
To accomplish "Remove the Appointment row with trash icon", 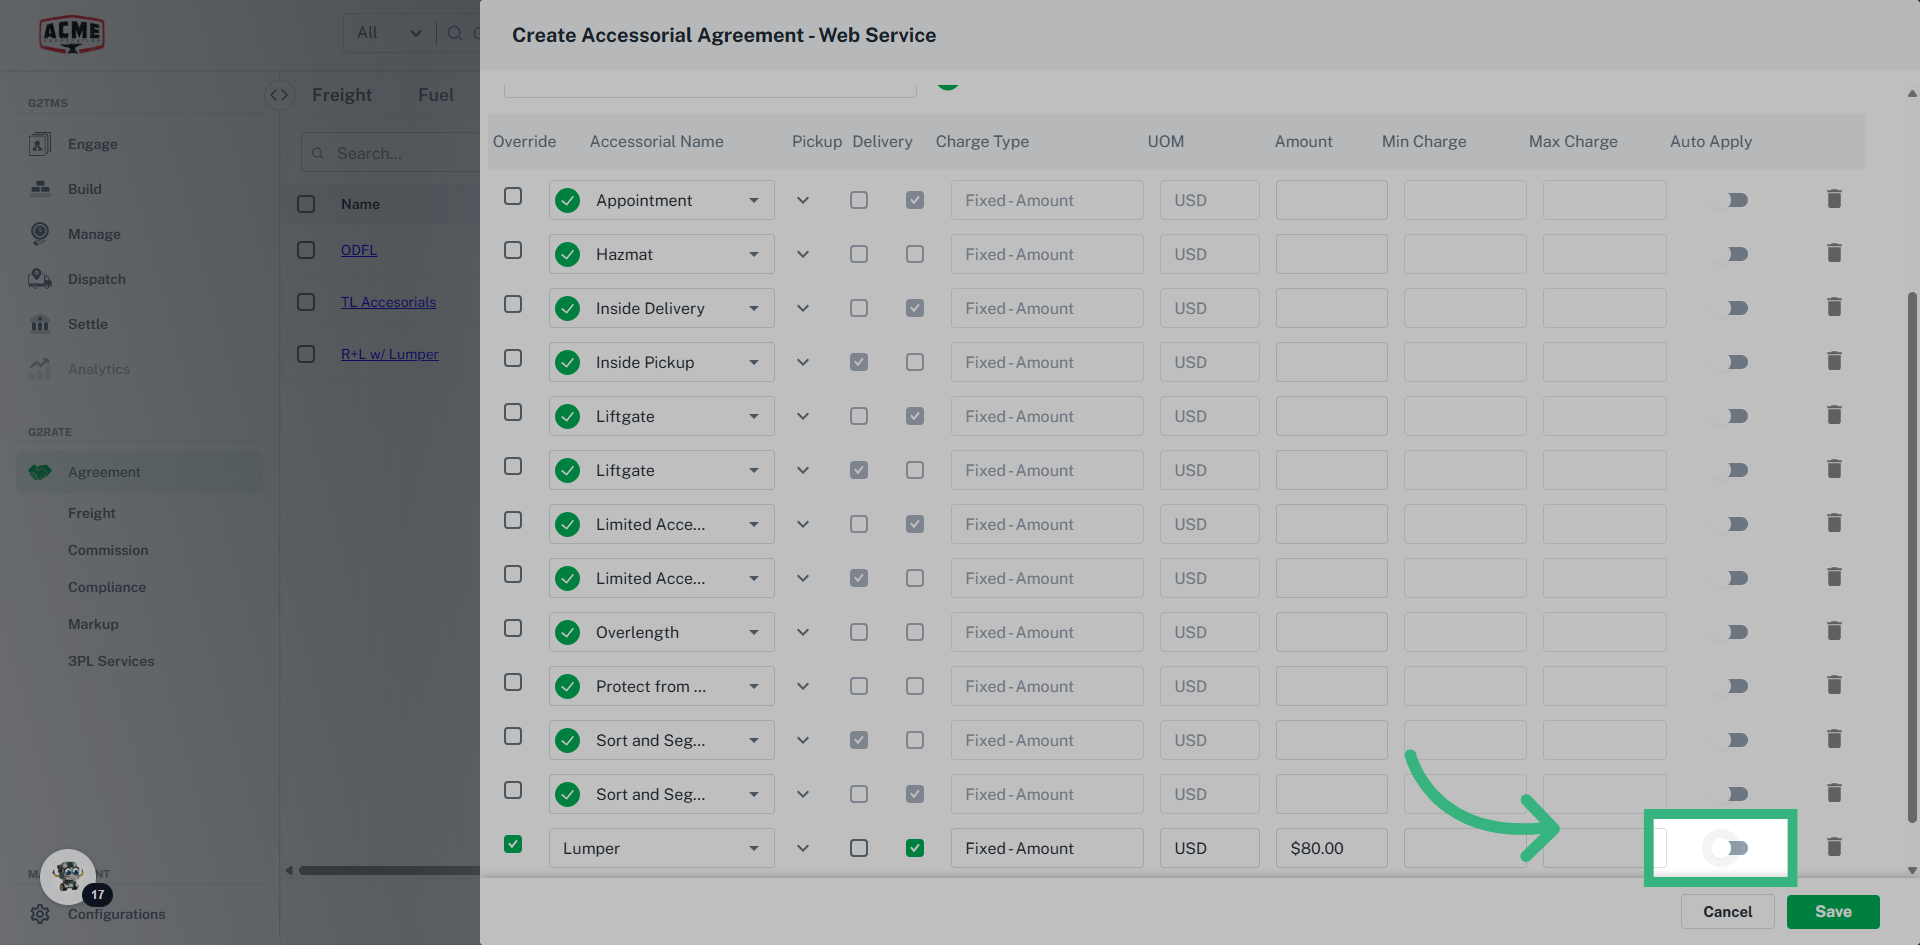I will coord(1834,199).
